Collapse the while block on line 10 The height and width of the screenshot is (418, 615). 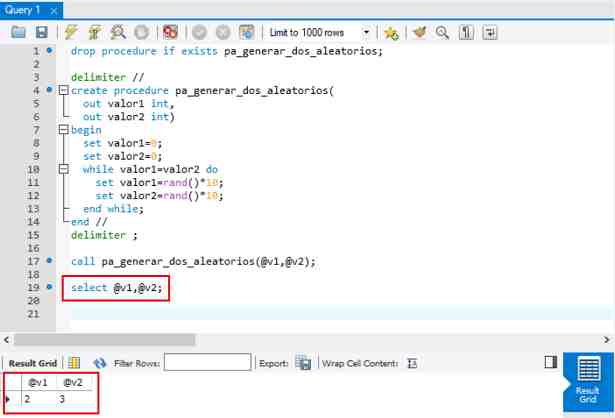(x=63, y=169)
